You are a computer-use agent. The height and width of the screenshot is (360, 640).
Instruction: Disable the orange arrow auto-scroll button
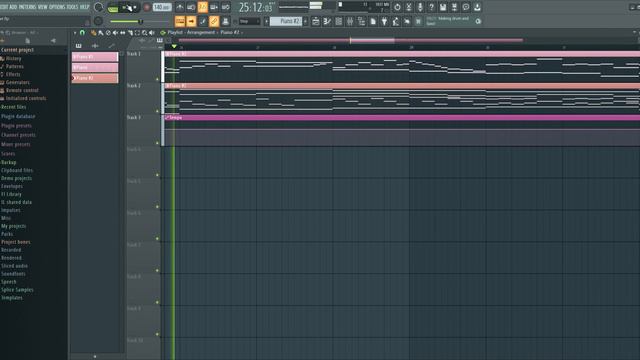coord(191,21)
